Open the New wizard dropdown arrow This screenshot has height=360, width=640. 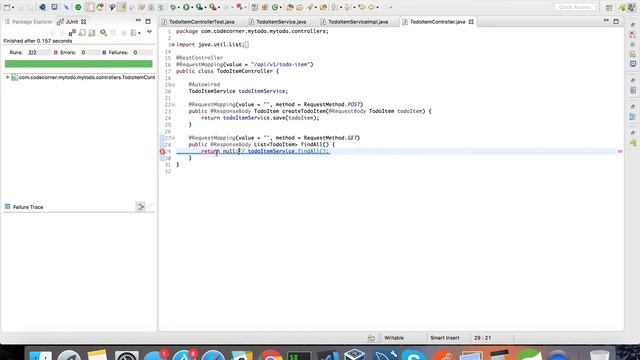point(13,7)
